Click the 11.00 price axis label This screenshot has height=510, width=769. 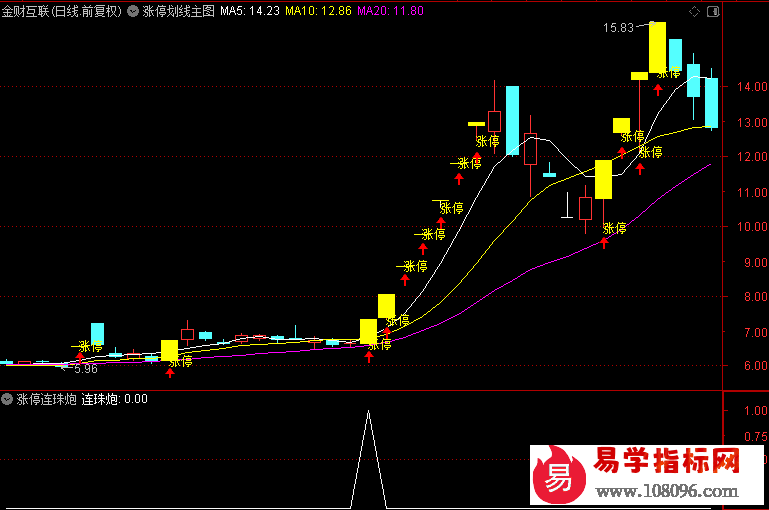[752, 193]
